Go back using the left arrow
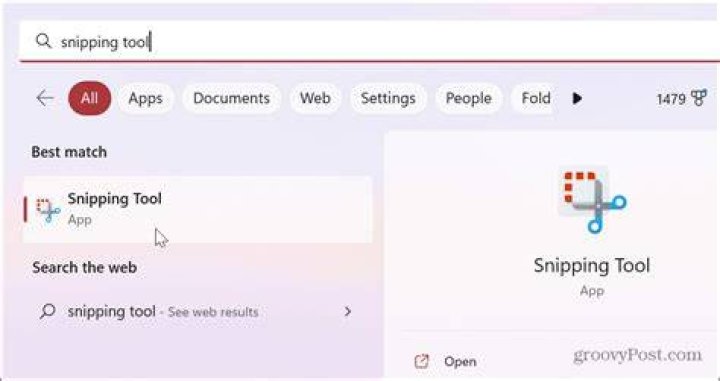 pos(45,98)
